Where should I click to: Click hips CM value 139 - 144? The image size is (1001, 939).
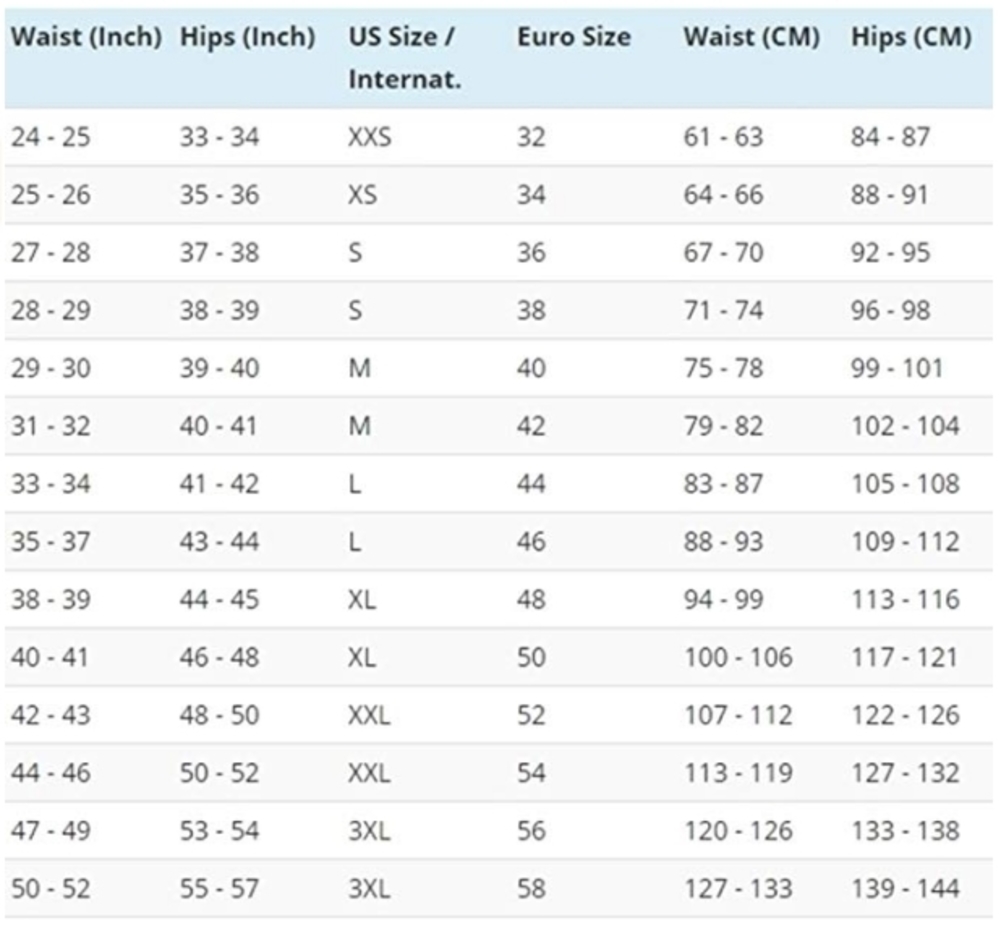pos(904,889)
